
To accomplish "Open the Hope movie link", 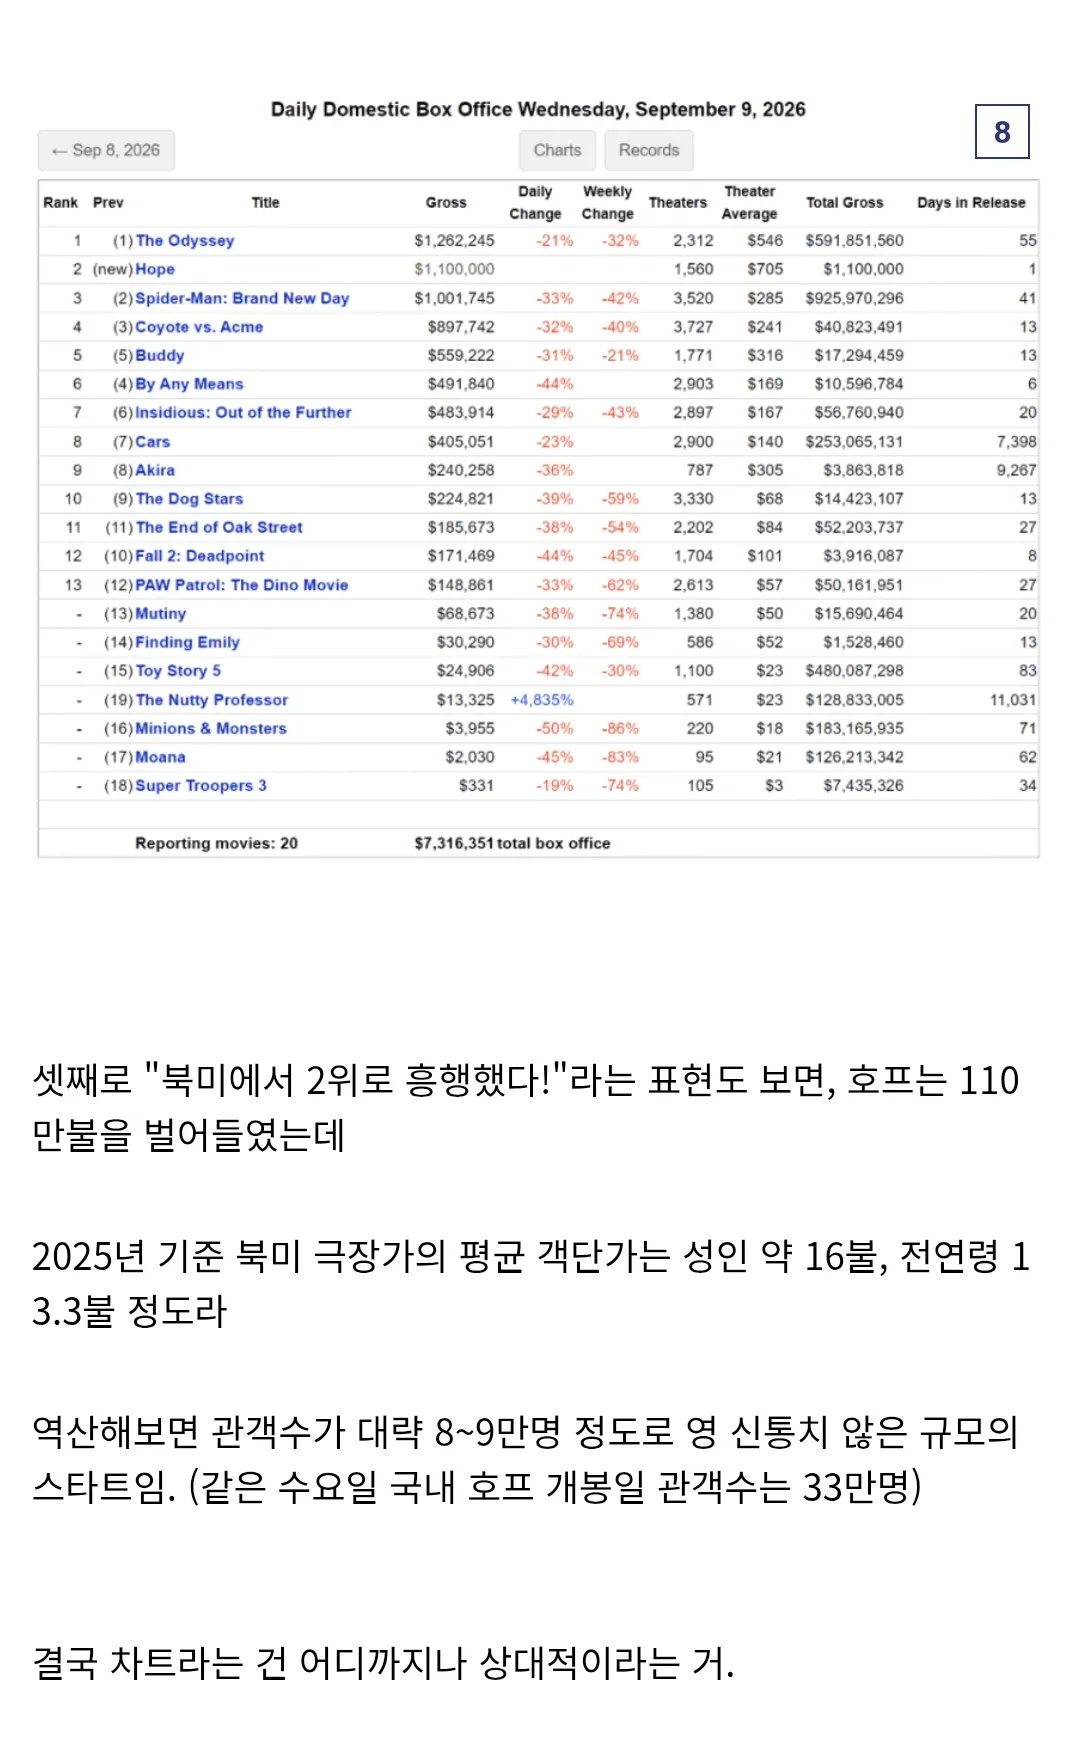I will 155,269.
